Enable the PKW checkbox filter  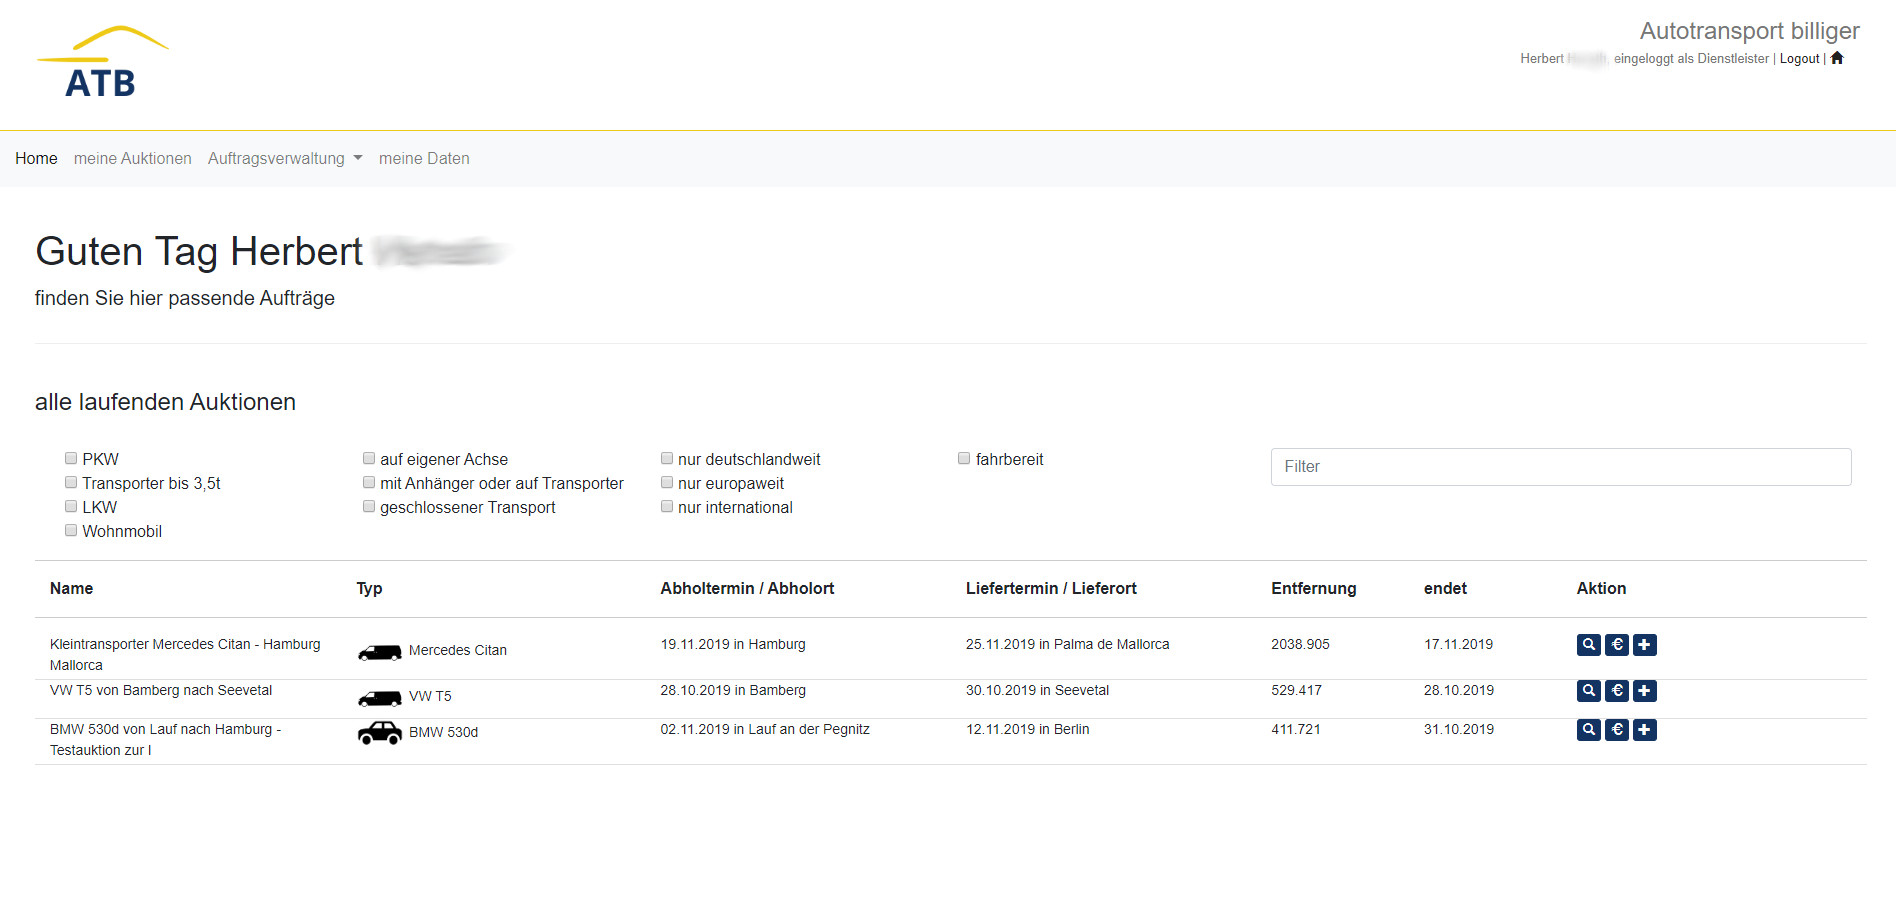click(x=71, y=458)
